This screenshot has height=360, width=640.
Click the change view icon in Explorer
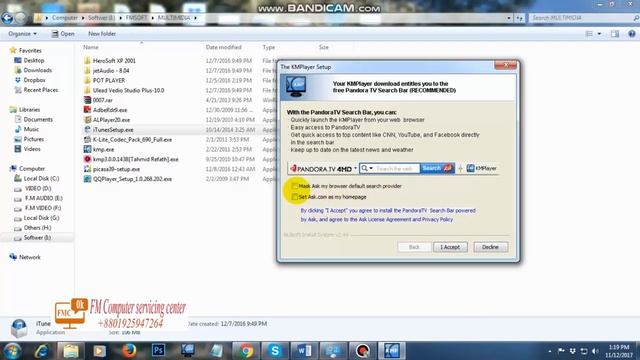pyautogui.click(x=589, y=34)
